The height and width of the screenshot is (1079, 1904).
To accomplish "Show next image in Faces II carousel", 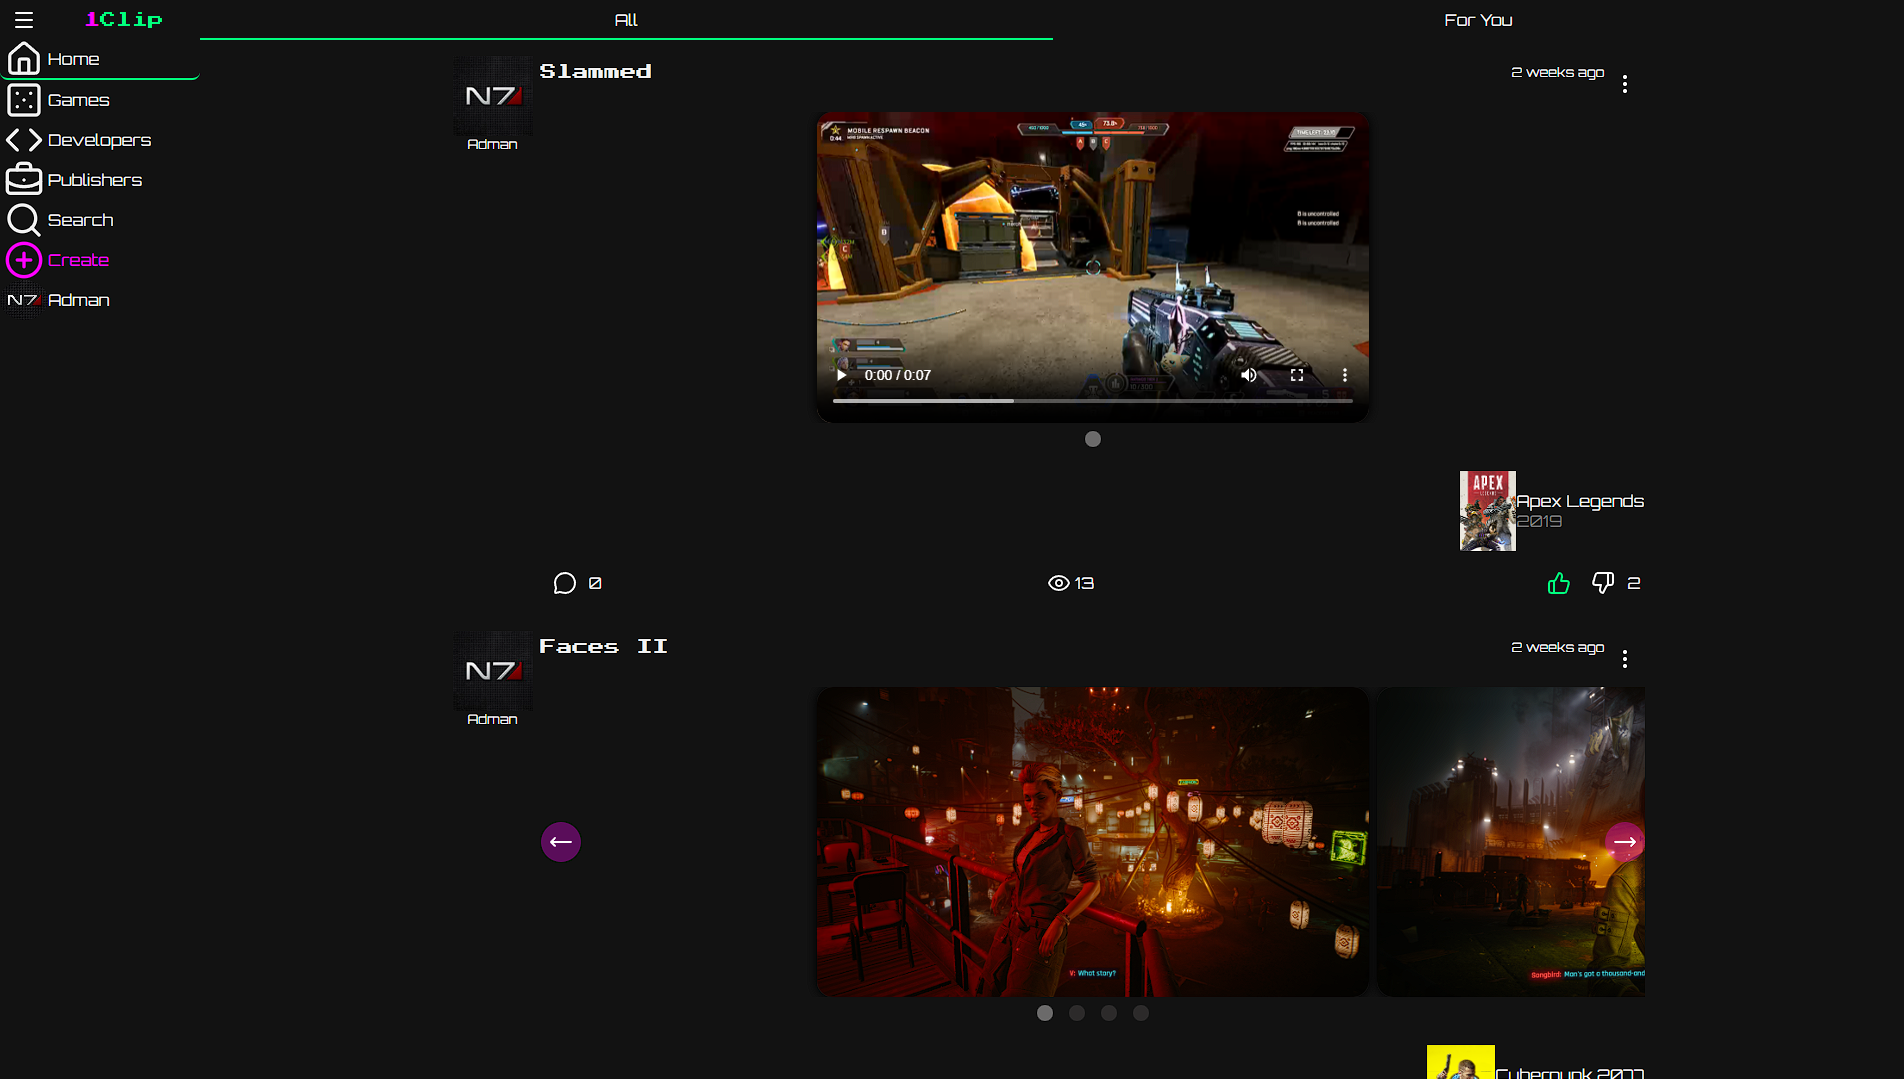I will (1624, 842).
